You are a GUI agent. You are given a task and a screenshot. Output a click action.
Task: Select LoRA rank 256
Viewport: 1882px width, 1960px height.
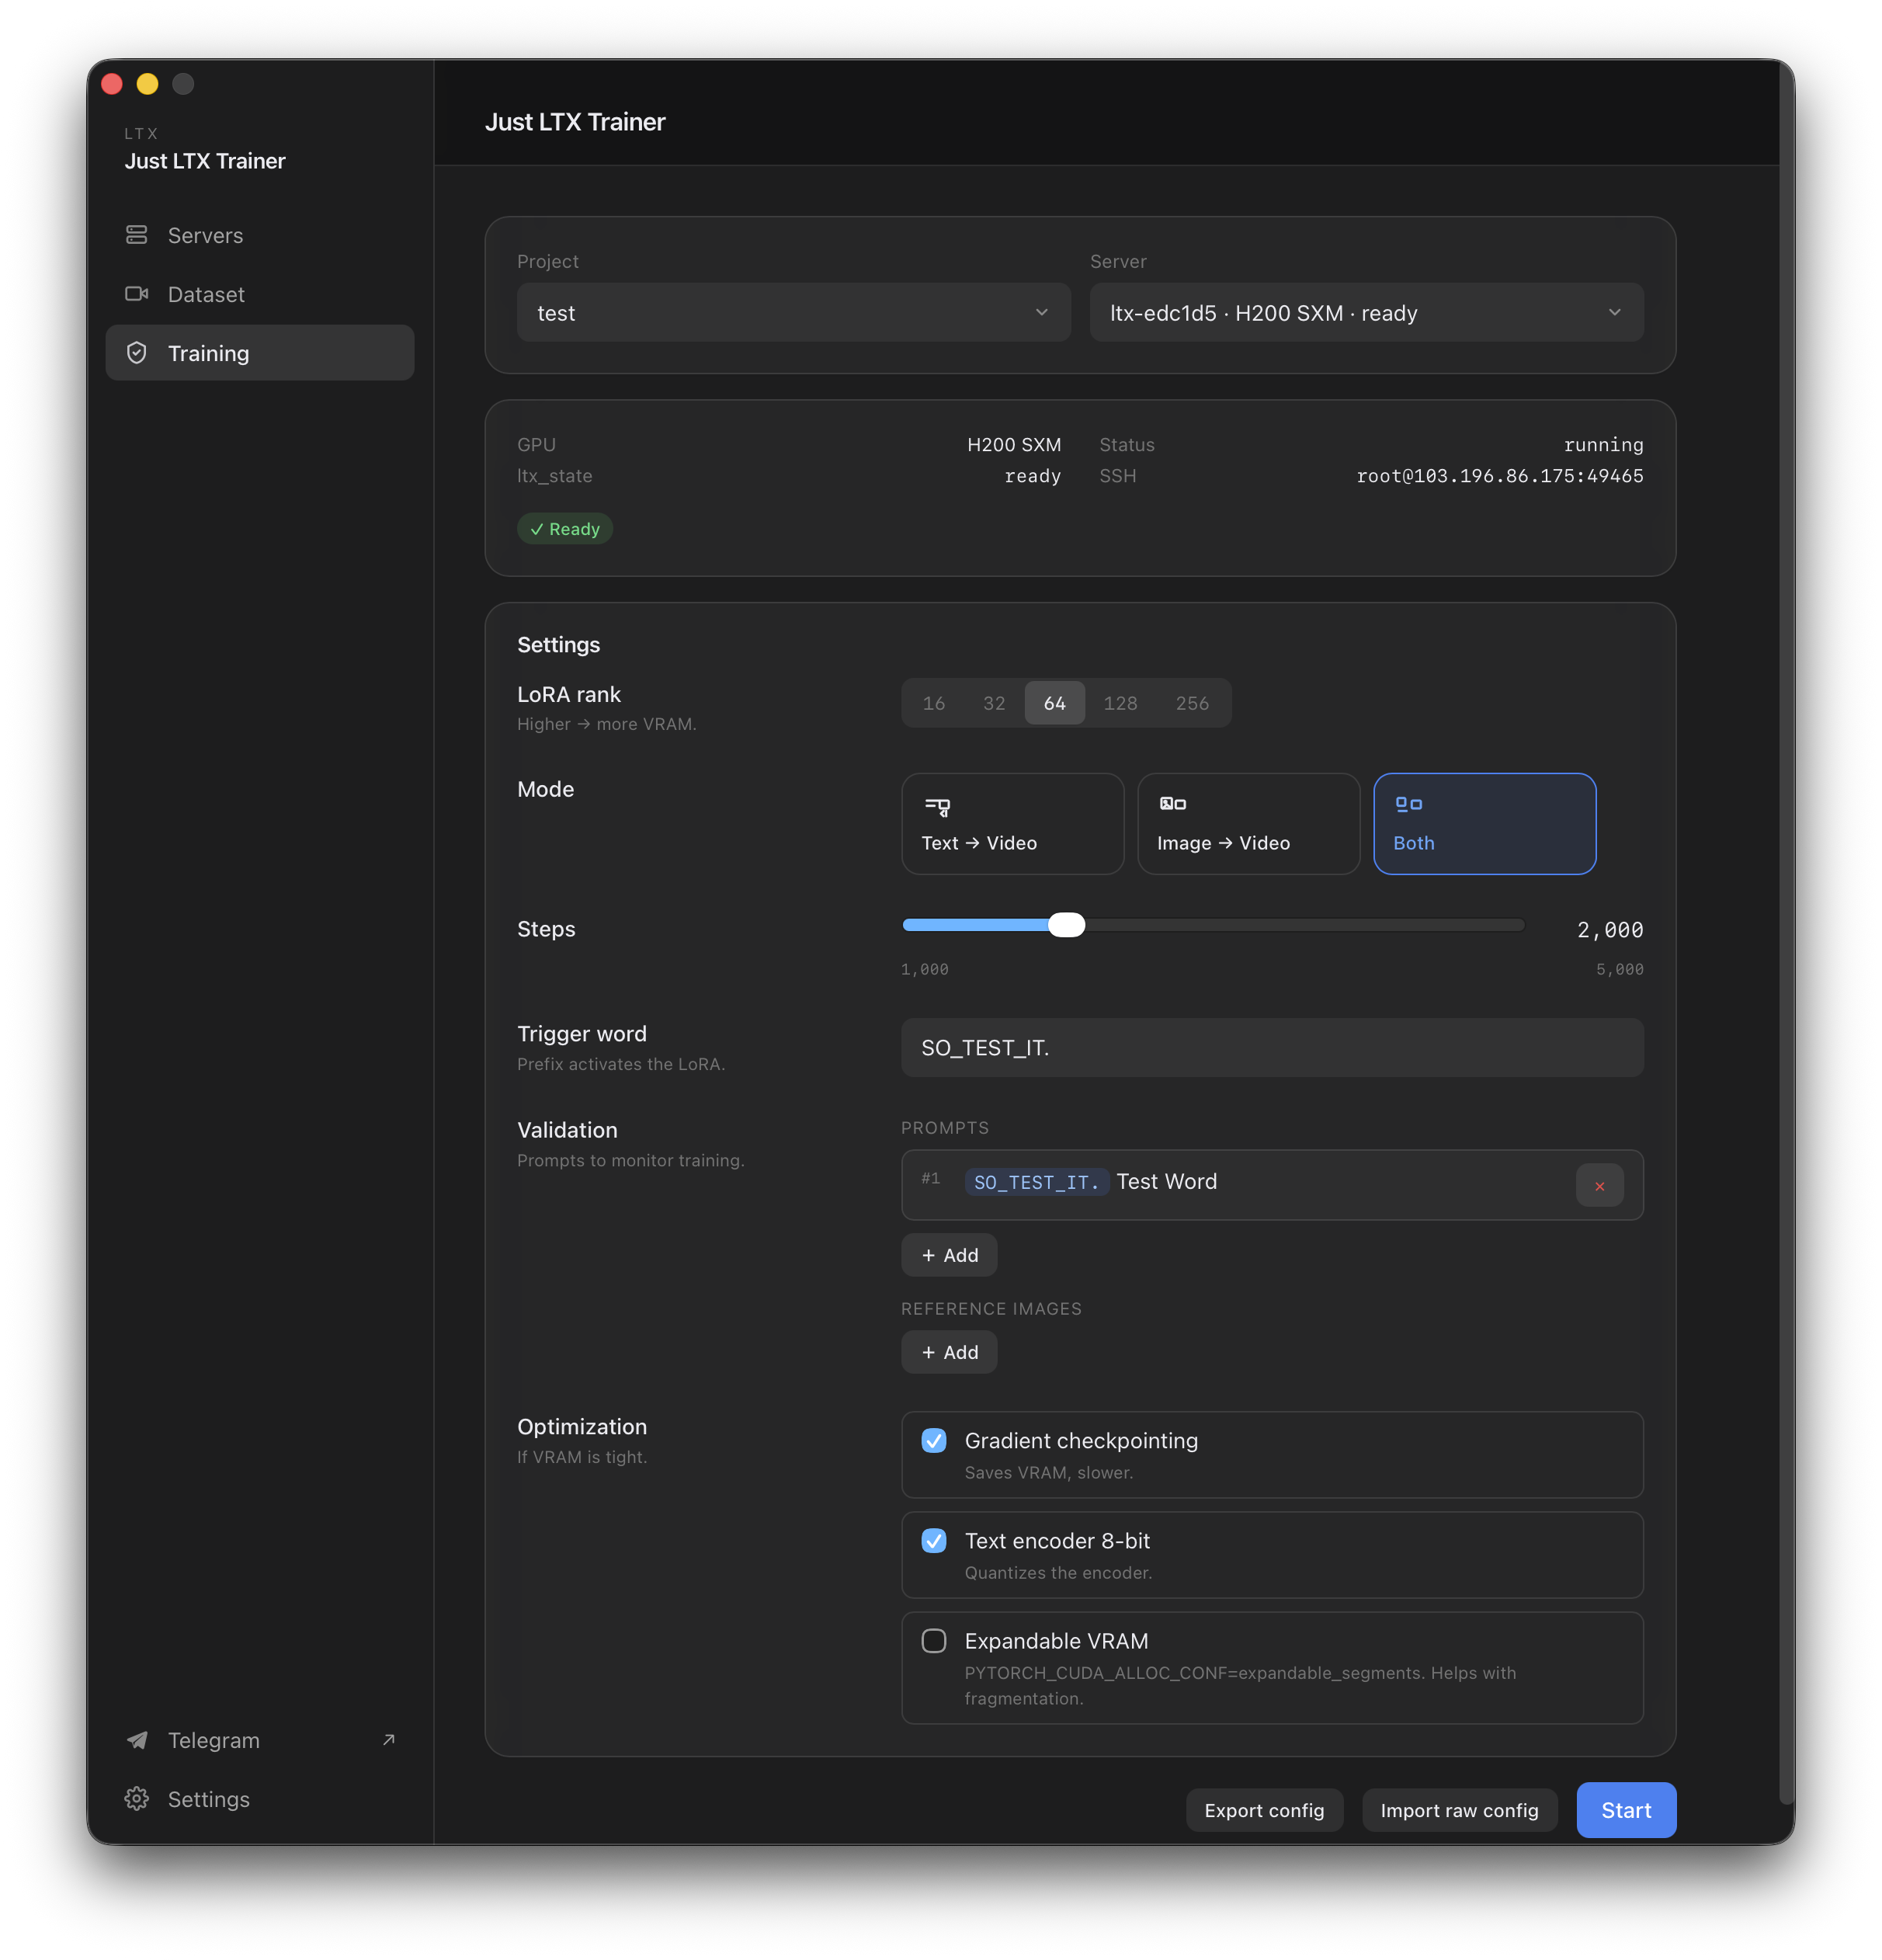[1192, 703]
